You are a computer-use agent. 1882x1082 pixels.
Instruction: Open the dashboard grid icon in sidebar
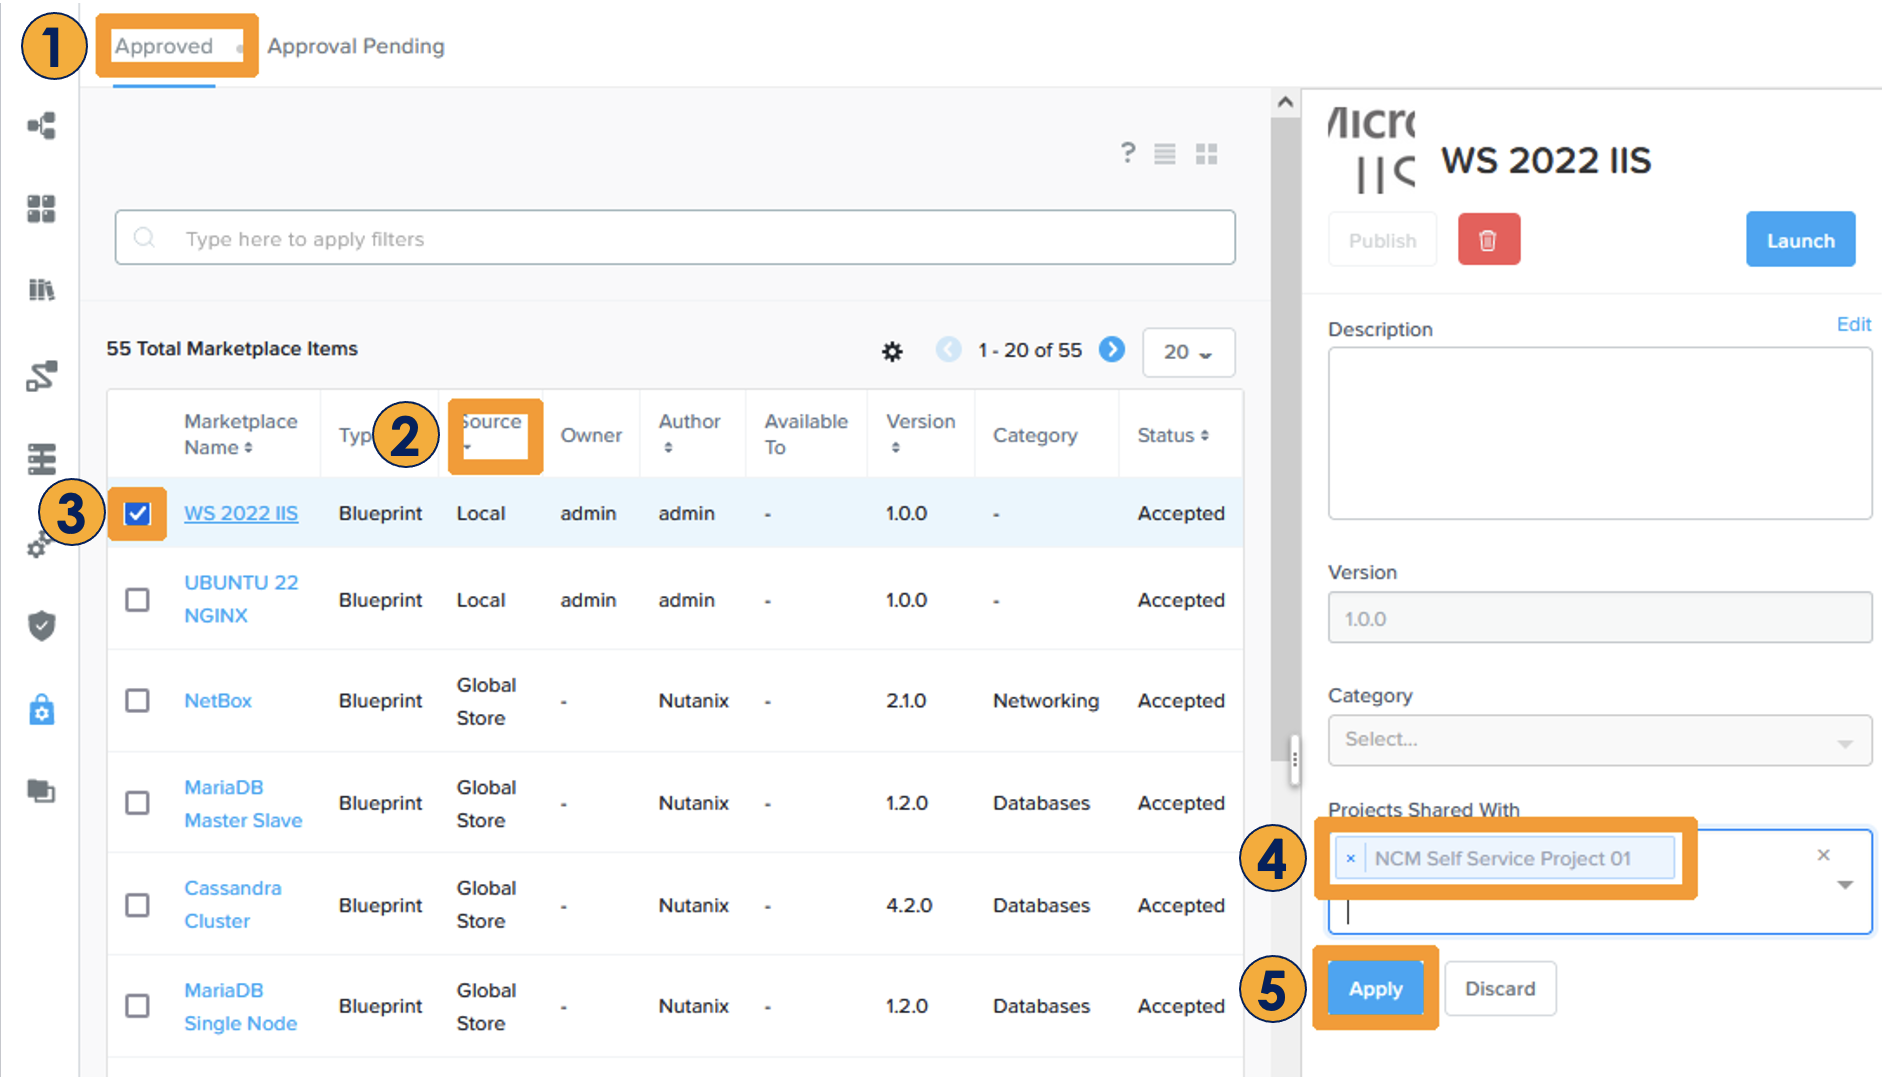tap(41, 209)
